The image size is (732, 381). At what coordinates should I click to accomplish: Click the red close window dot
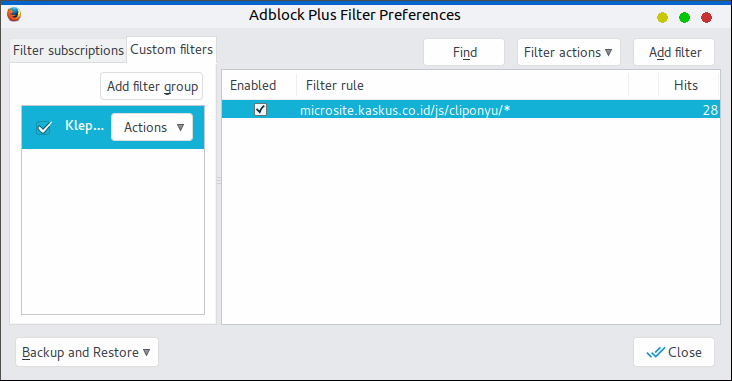[706, 18]
